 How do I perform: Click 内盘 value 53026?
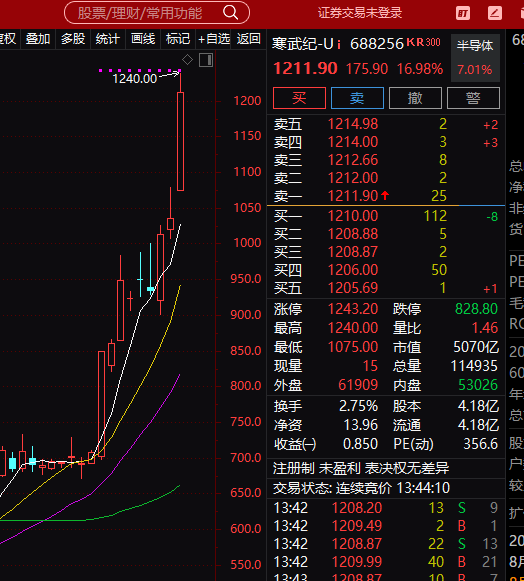point(478,385)
